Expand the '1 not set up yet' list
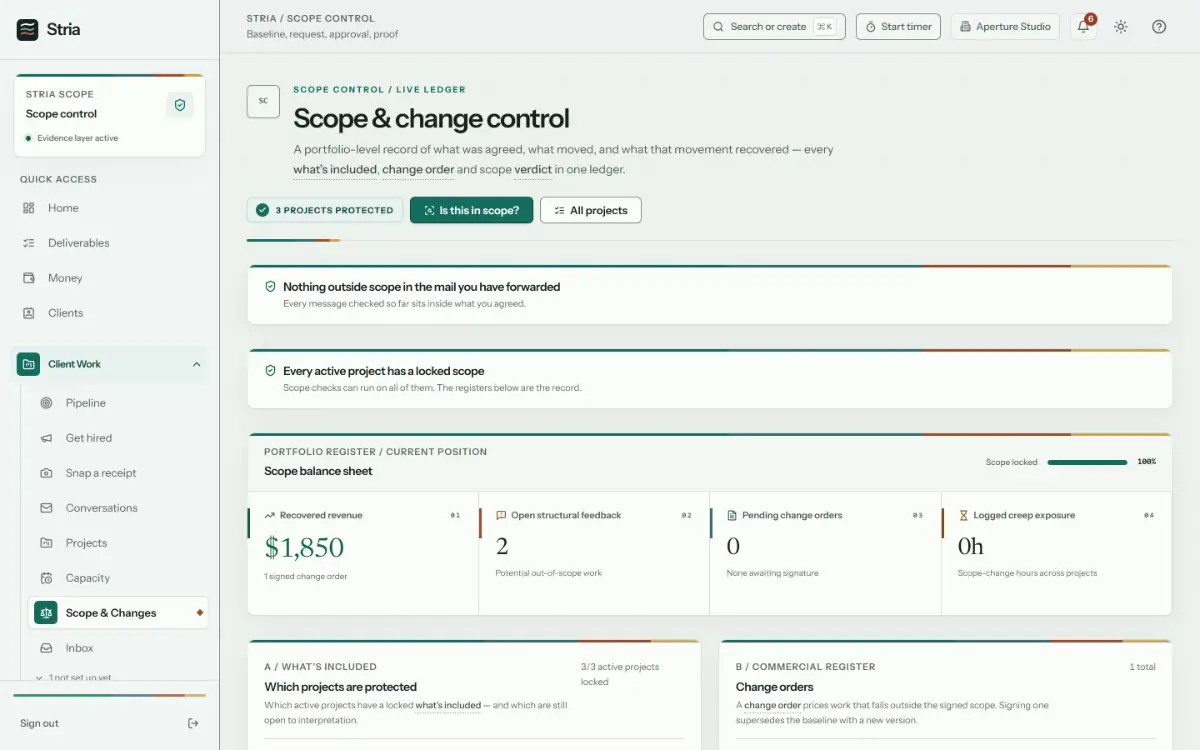The image size is (1200, 750). [x=73, y=677]
